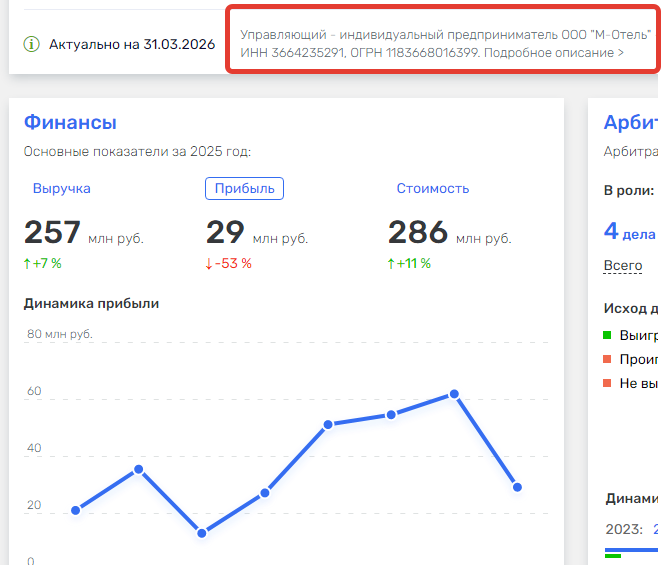Screen dimensions: 661x565
Task: Click the orange Проиг legend square
Action: click(x=607, y=359)
